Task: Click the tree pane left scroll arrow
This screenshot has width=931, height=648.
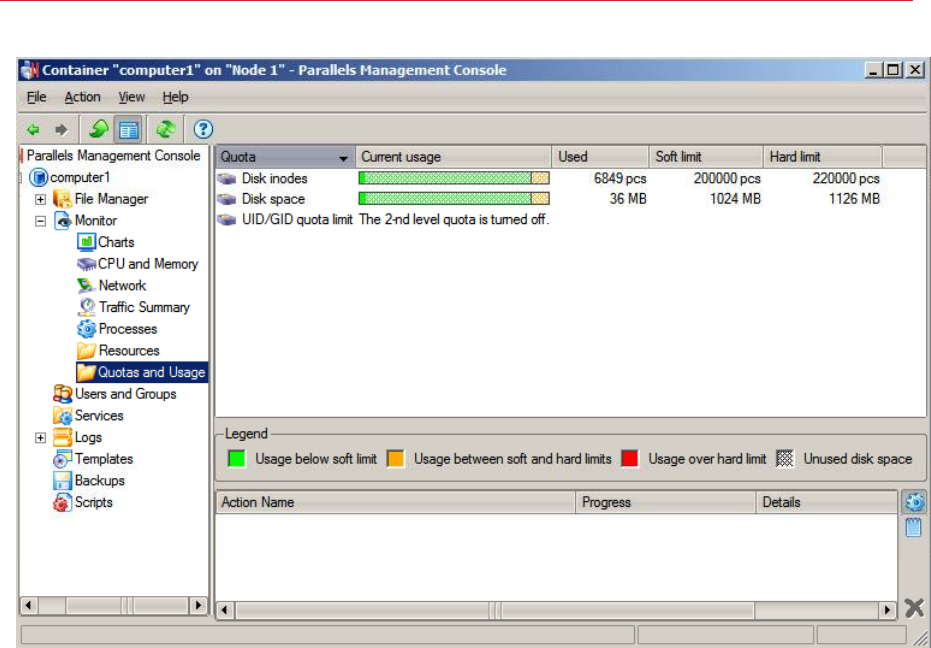Action: pyautogui.click(x=28, y=606)
